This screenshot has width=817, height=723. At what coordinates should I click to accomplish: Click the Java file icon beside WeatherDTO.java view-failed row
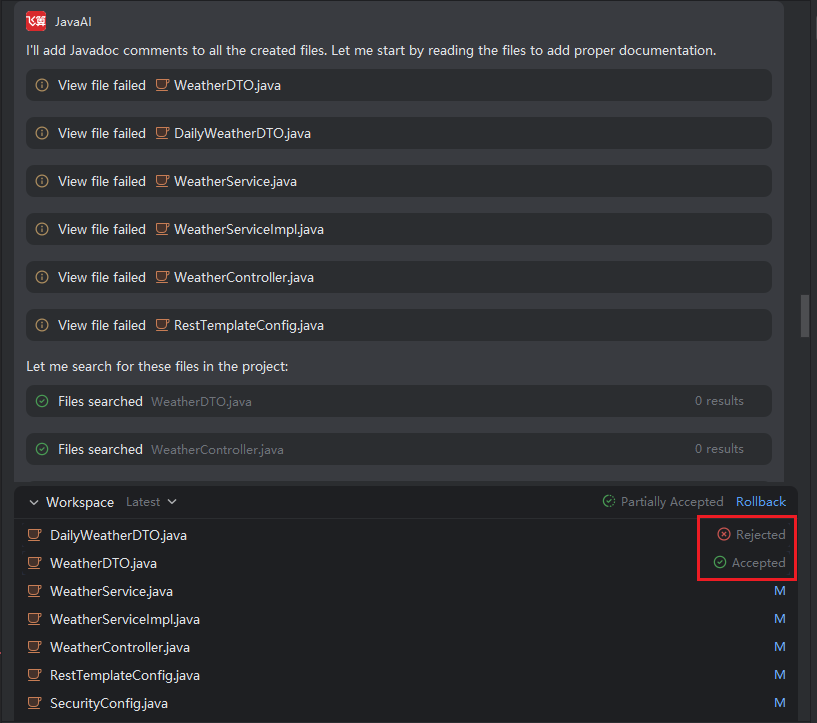(x=163, y=85)
